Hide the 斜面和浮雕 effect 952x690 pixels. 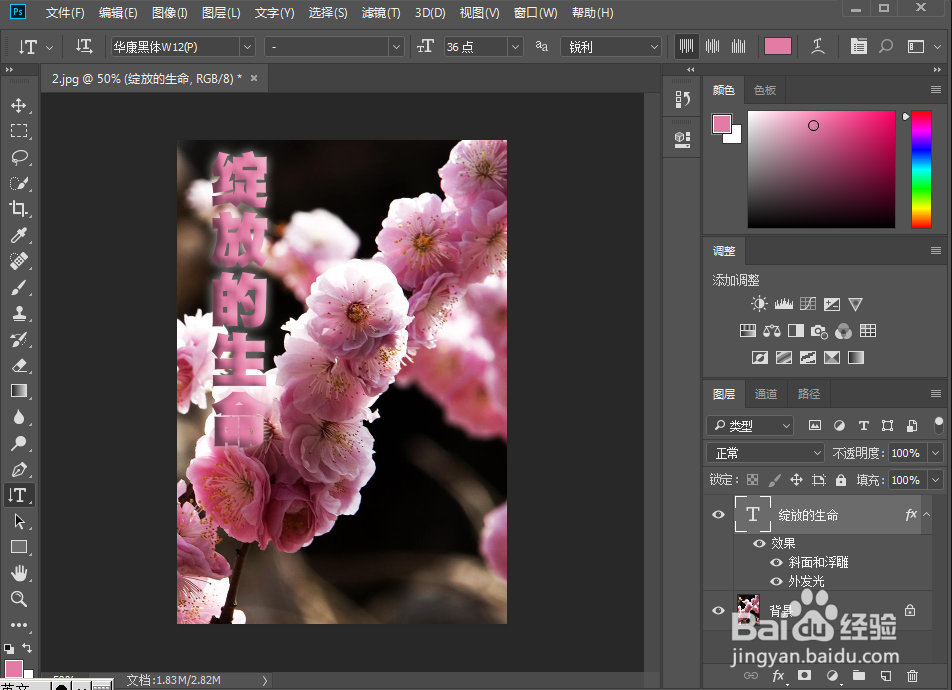pos(776,562)
